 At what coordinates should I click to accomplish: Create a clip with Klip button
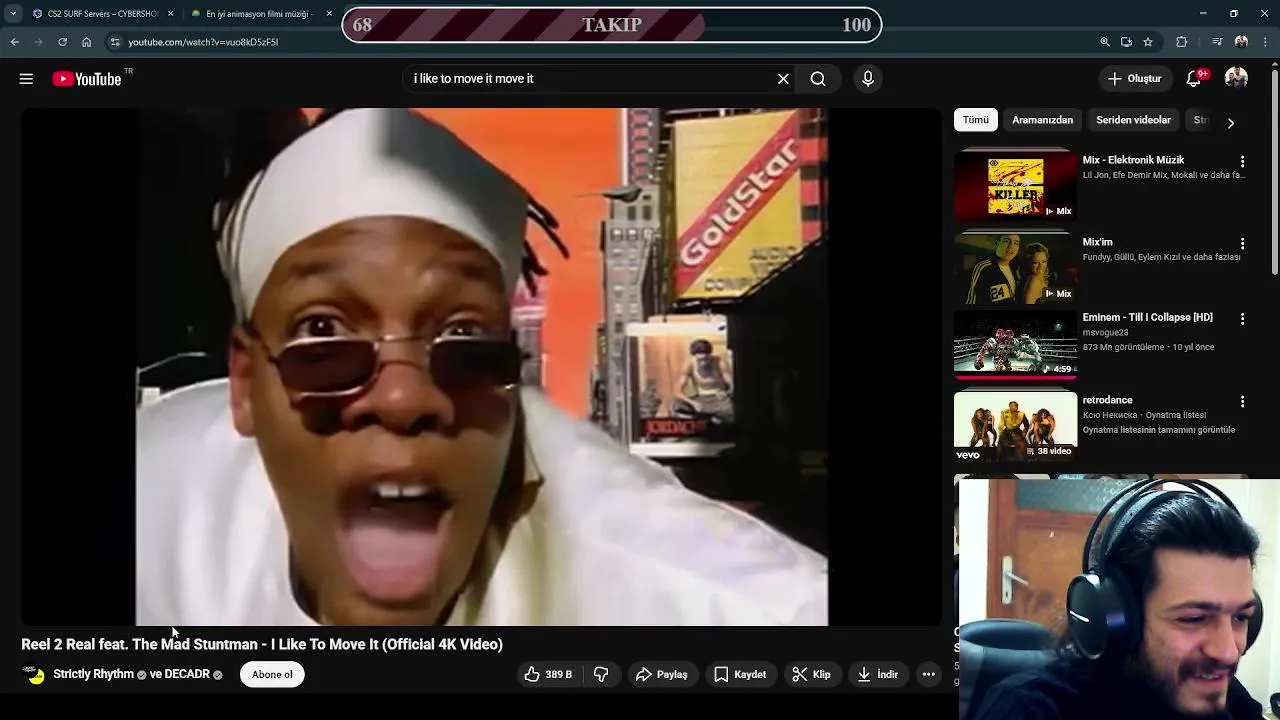(x=811, y=675)
